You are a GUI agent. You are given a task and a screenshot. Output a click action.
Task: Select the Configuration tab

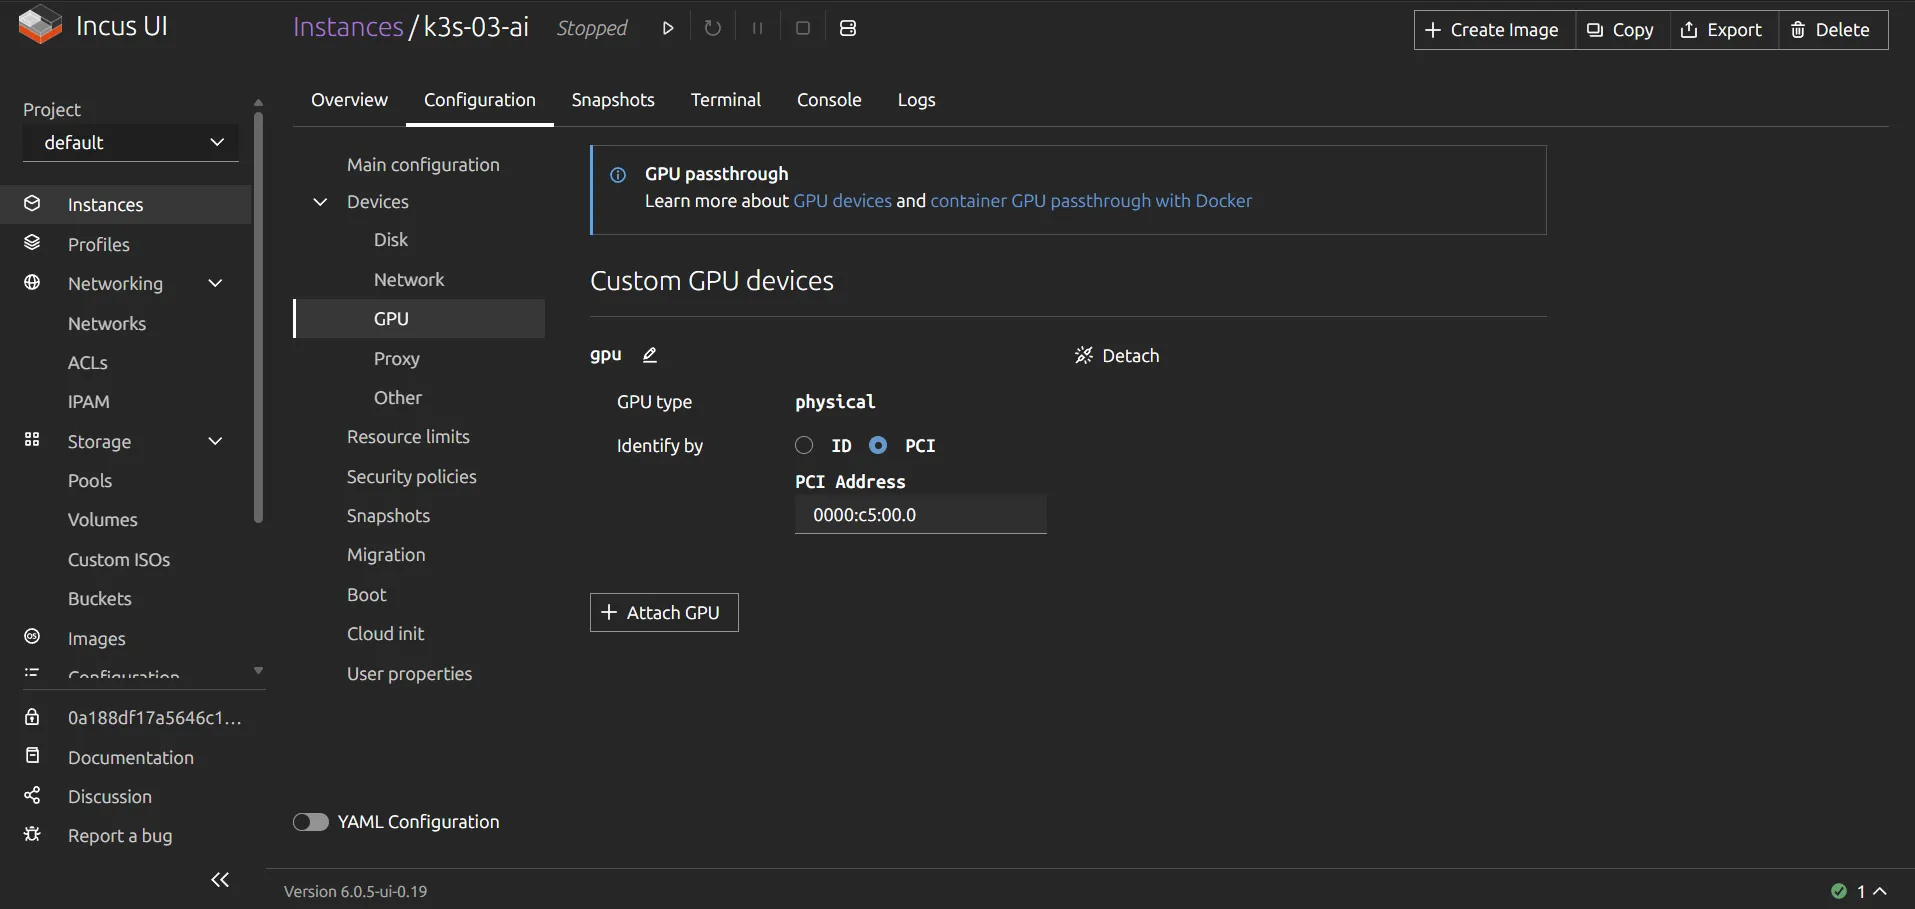[x=480, y=100]
